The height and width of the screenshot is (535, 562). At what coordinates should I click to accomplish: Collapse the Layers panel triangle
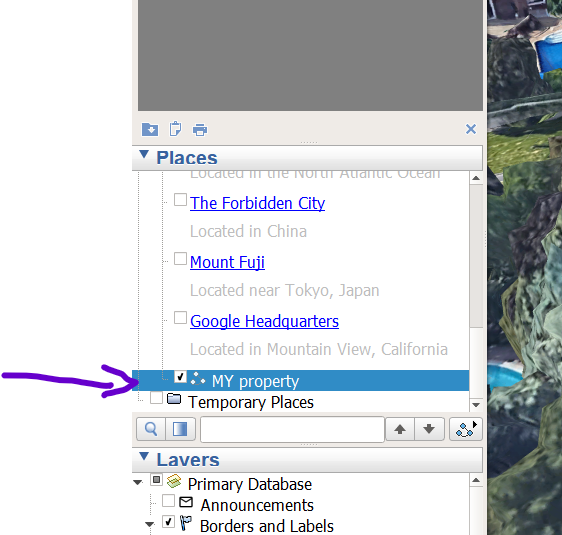(x=144, y=457)
